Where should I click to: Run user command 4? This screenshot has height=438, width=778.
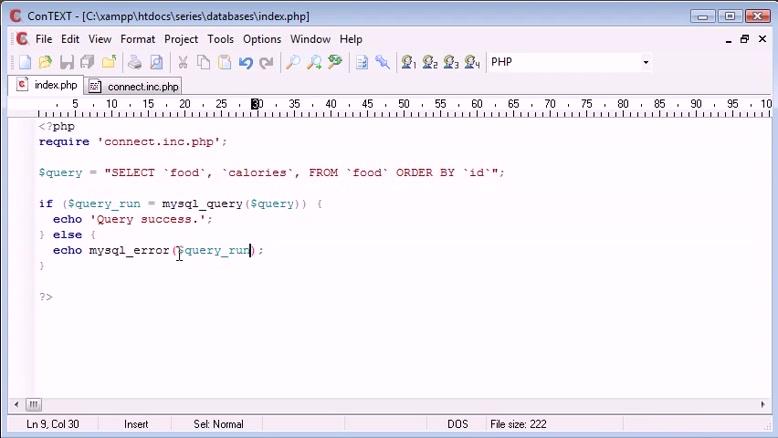coord(472,63)
